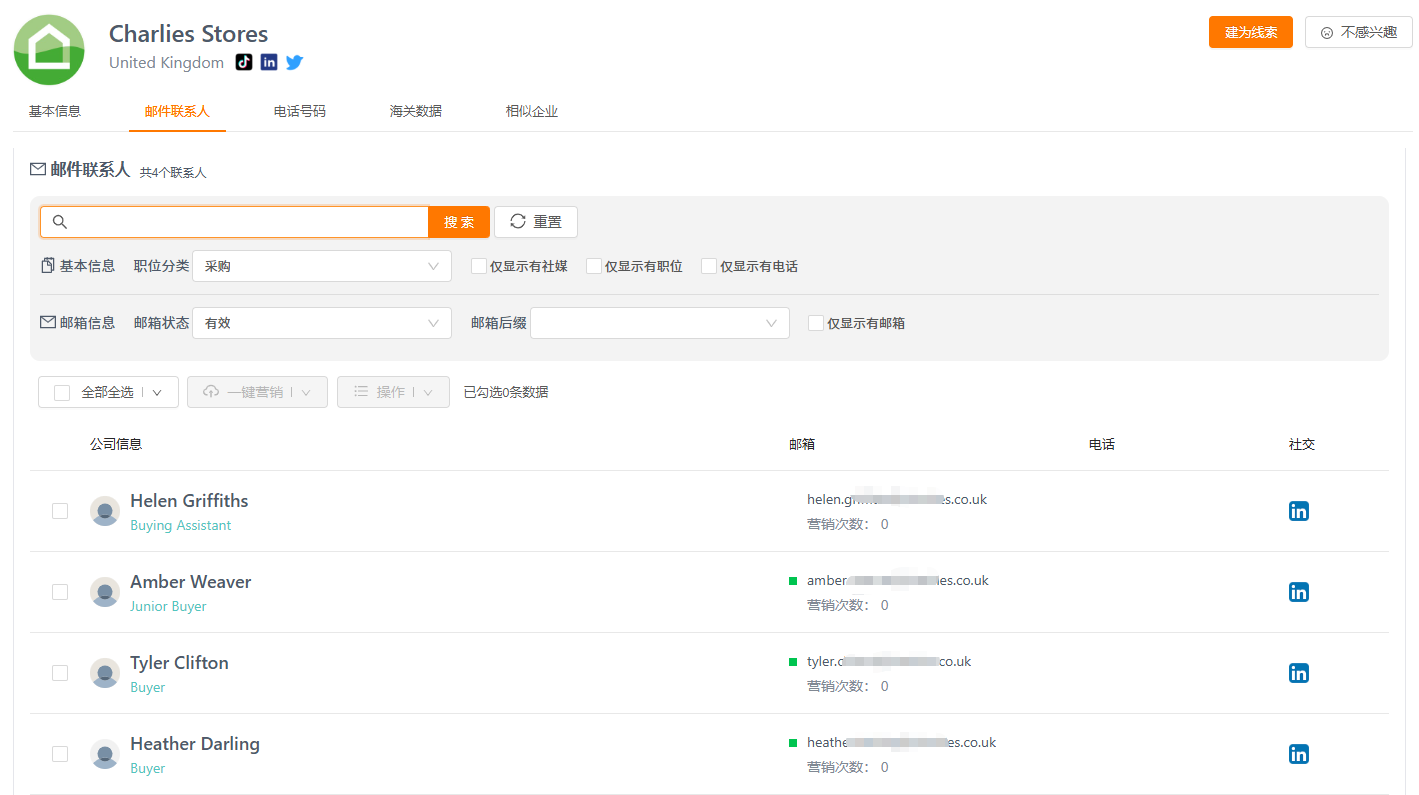The image size is (1419, 795).
Task: Click the 已勾选0条数据 selection count
Action: 506,392
